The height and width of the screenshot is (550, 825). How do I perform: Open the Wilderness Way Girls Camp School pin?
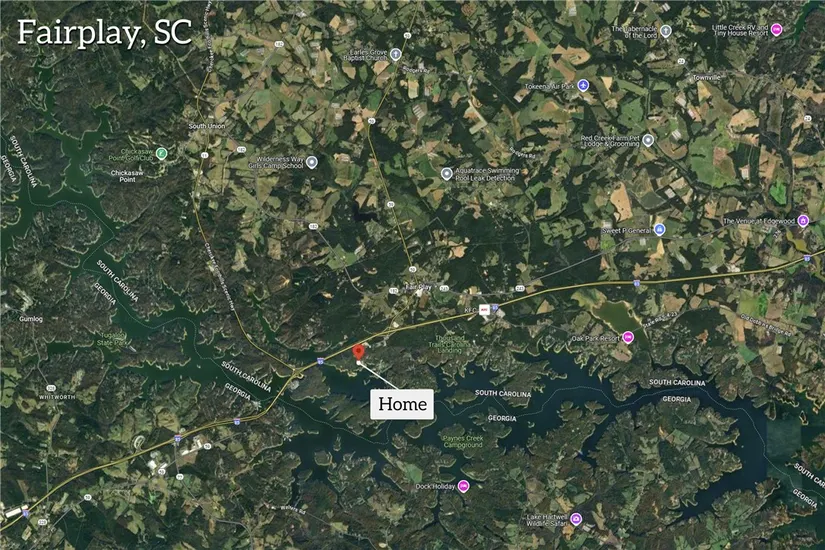[312, 162]
